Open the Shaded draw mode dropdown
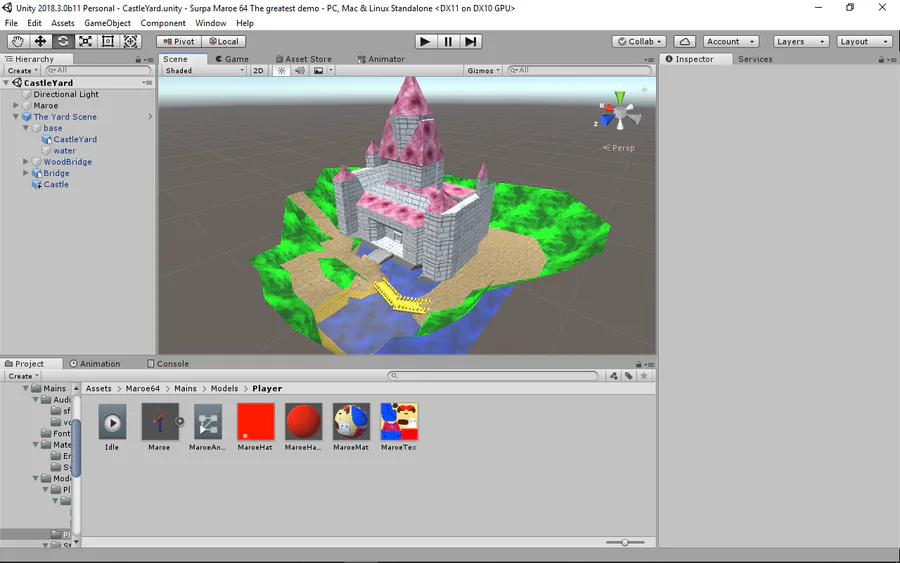This screenshot has width=900, height=563. coord(204,71)
